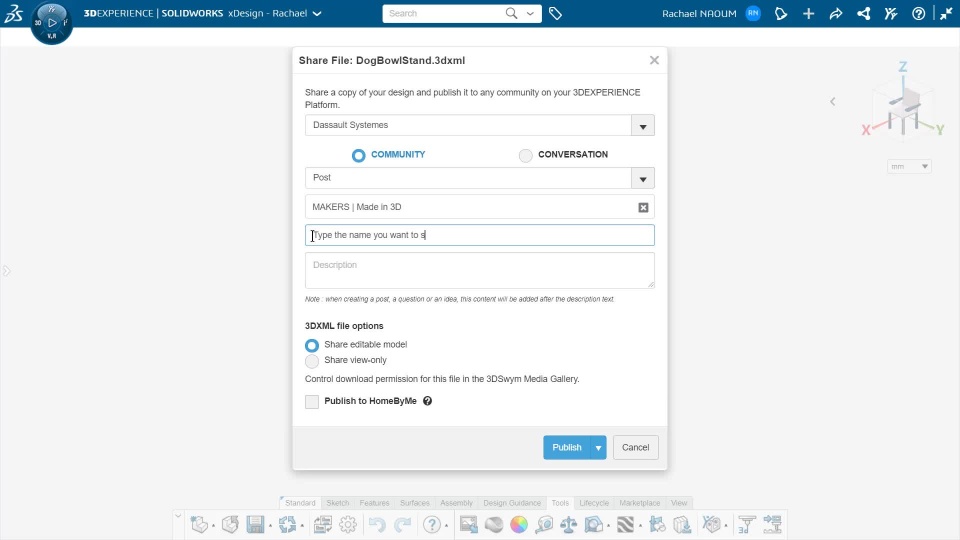Switch to the View tab
Image resolution: width=960 pixels, height=540 pixels.
click(x=679, y=503)
